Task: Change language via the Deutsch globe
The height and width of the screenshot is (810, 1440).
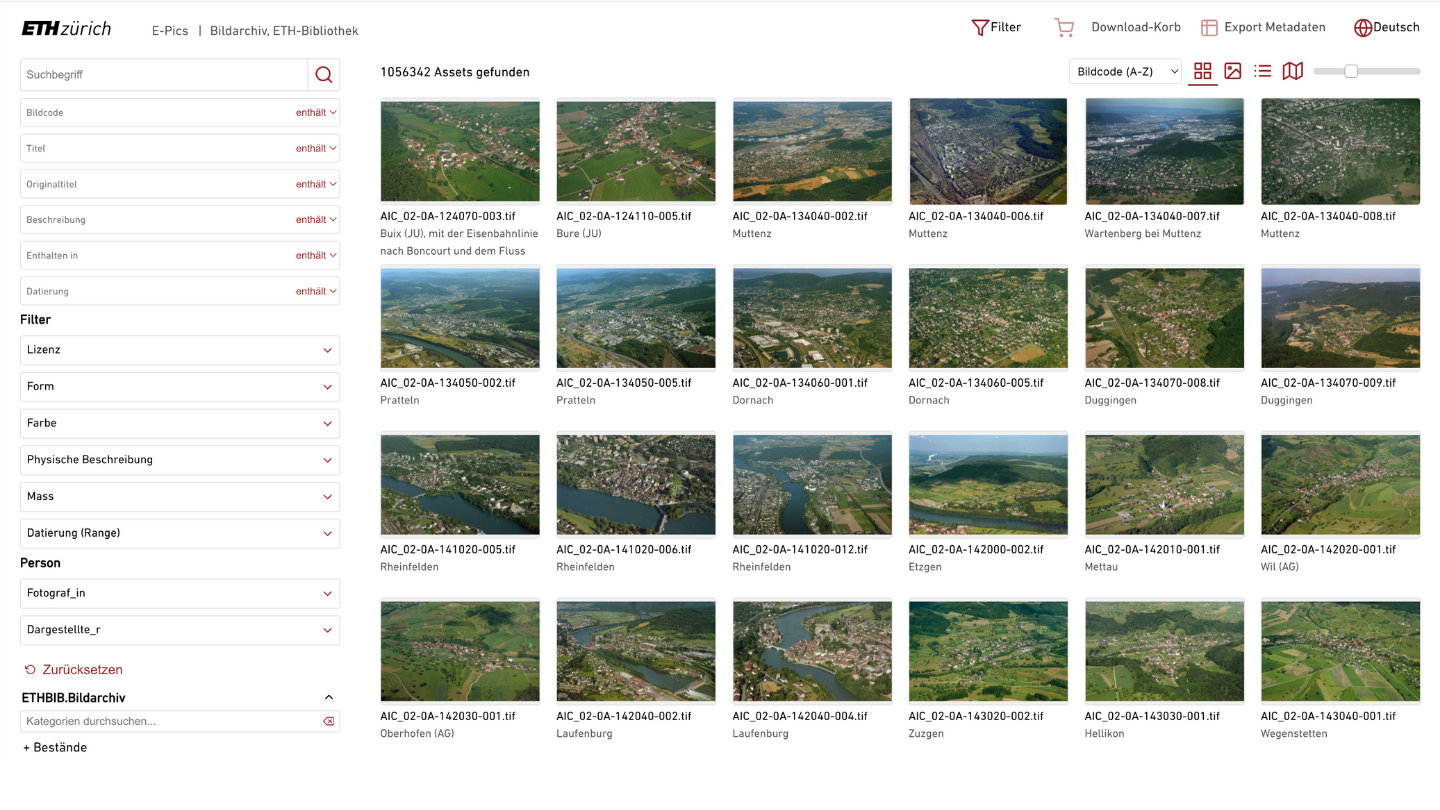Action: tap(1363, 28)
